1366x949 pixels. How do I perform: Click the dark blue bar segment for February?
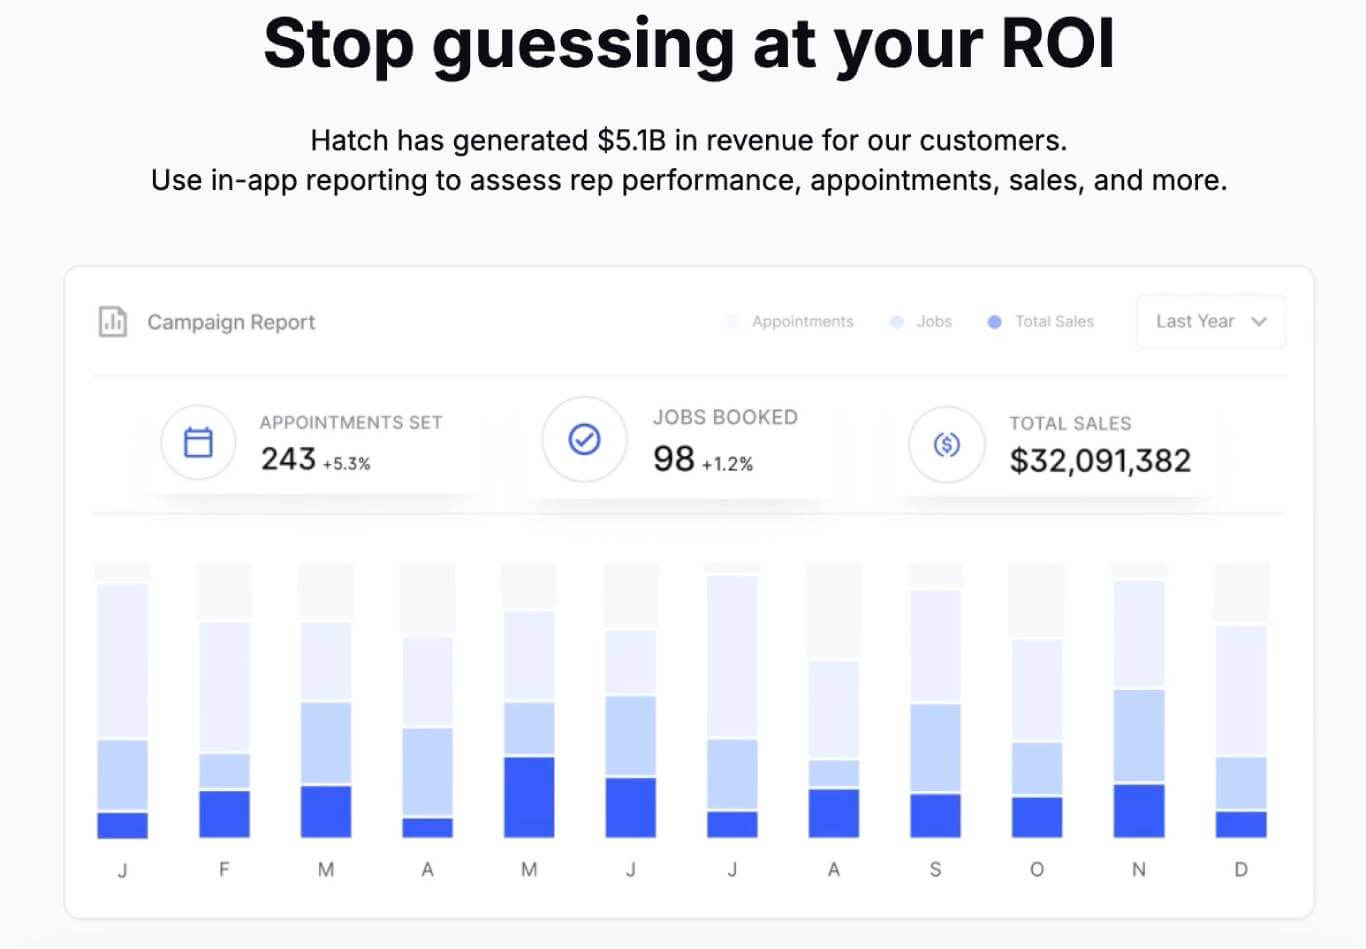coord(224,814)
